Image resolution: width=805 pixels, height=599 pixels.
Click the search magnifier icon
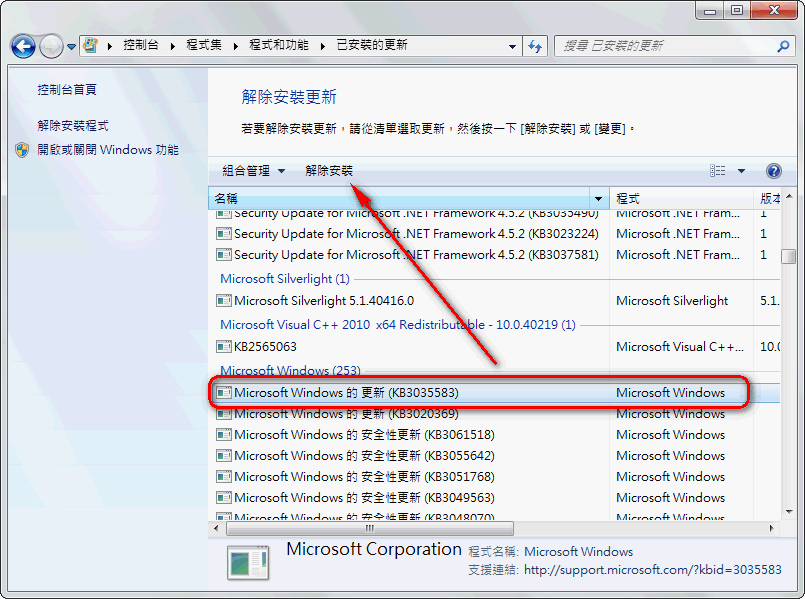pyautogui.click(x=783, y=46)
